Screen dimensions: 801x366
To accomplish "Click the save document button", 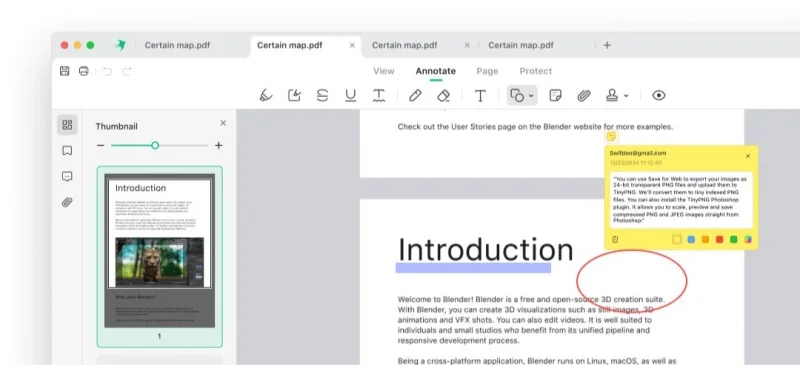I will point(64,71).
